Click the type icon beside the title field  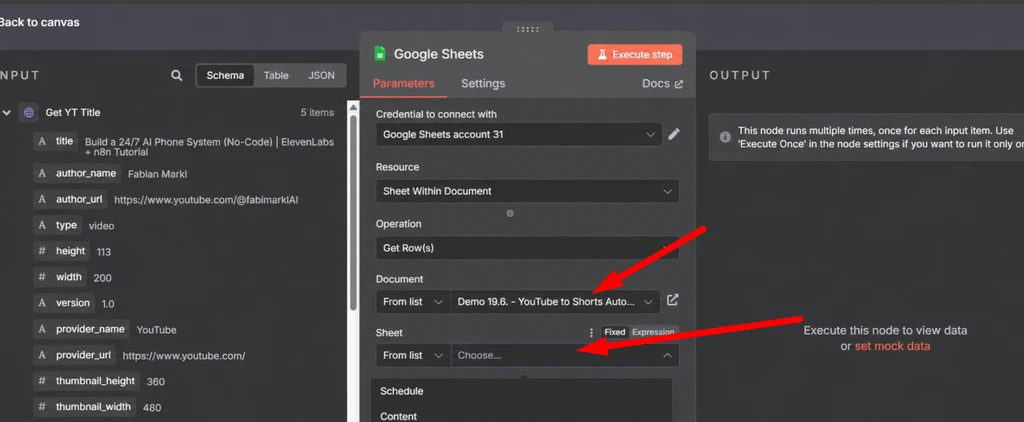[x=42, y=141]
